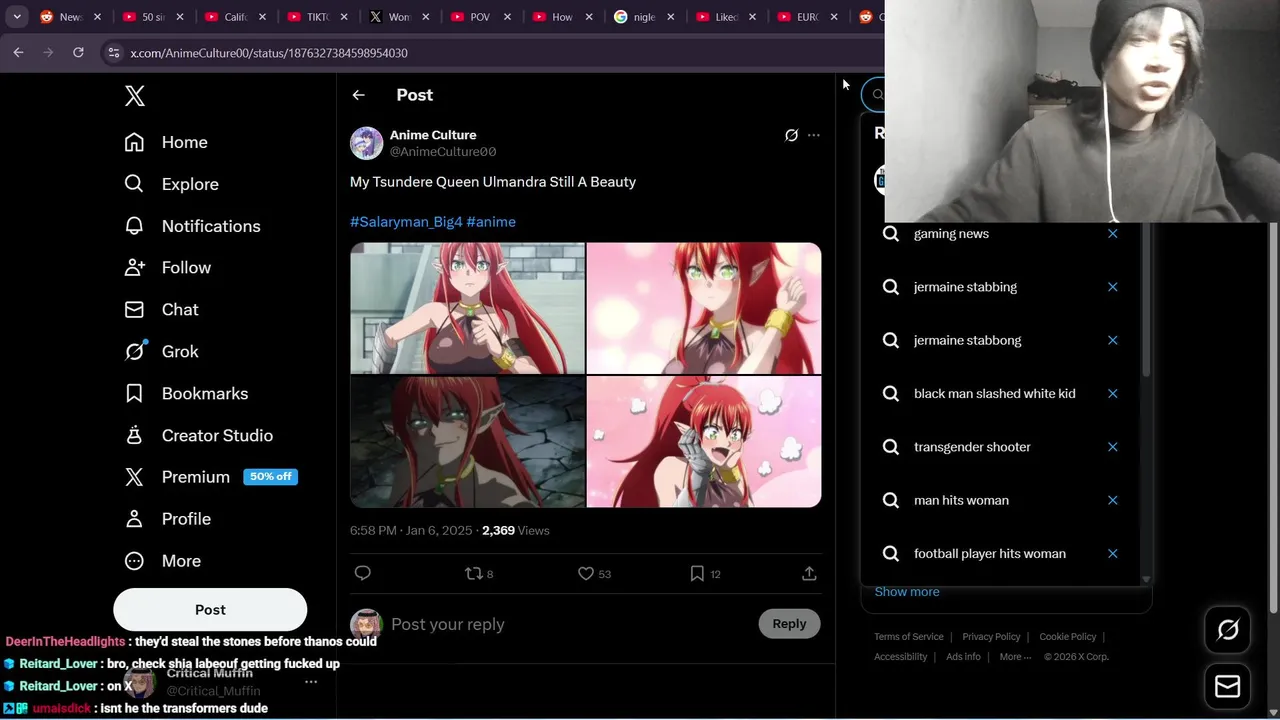1280x720 pixels.
Task: Like the post with the heart icon
Action: click(x=594, y=573)
